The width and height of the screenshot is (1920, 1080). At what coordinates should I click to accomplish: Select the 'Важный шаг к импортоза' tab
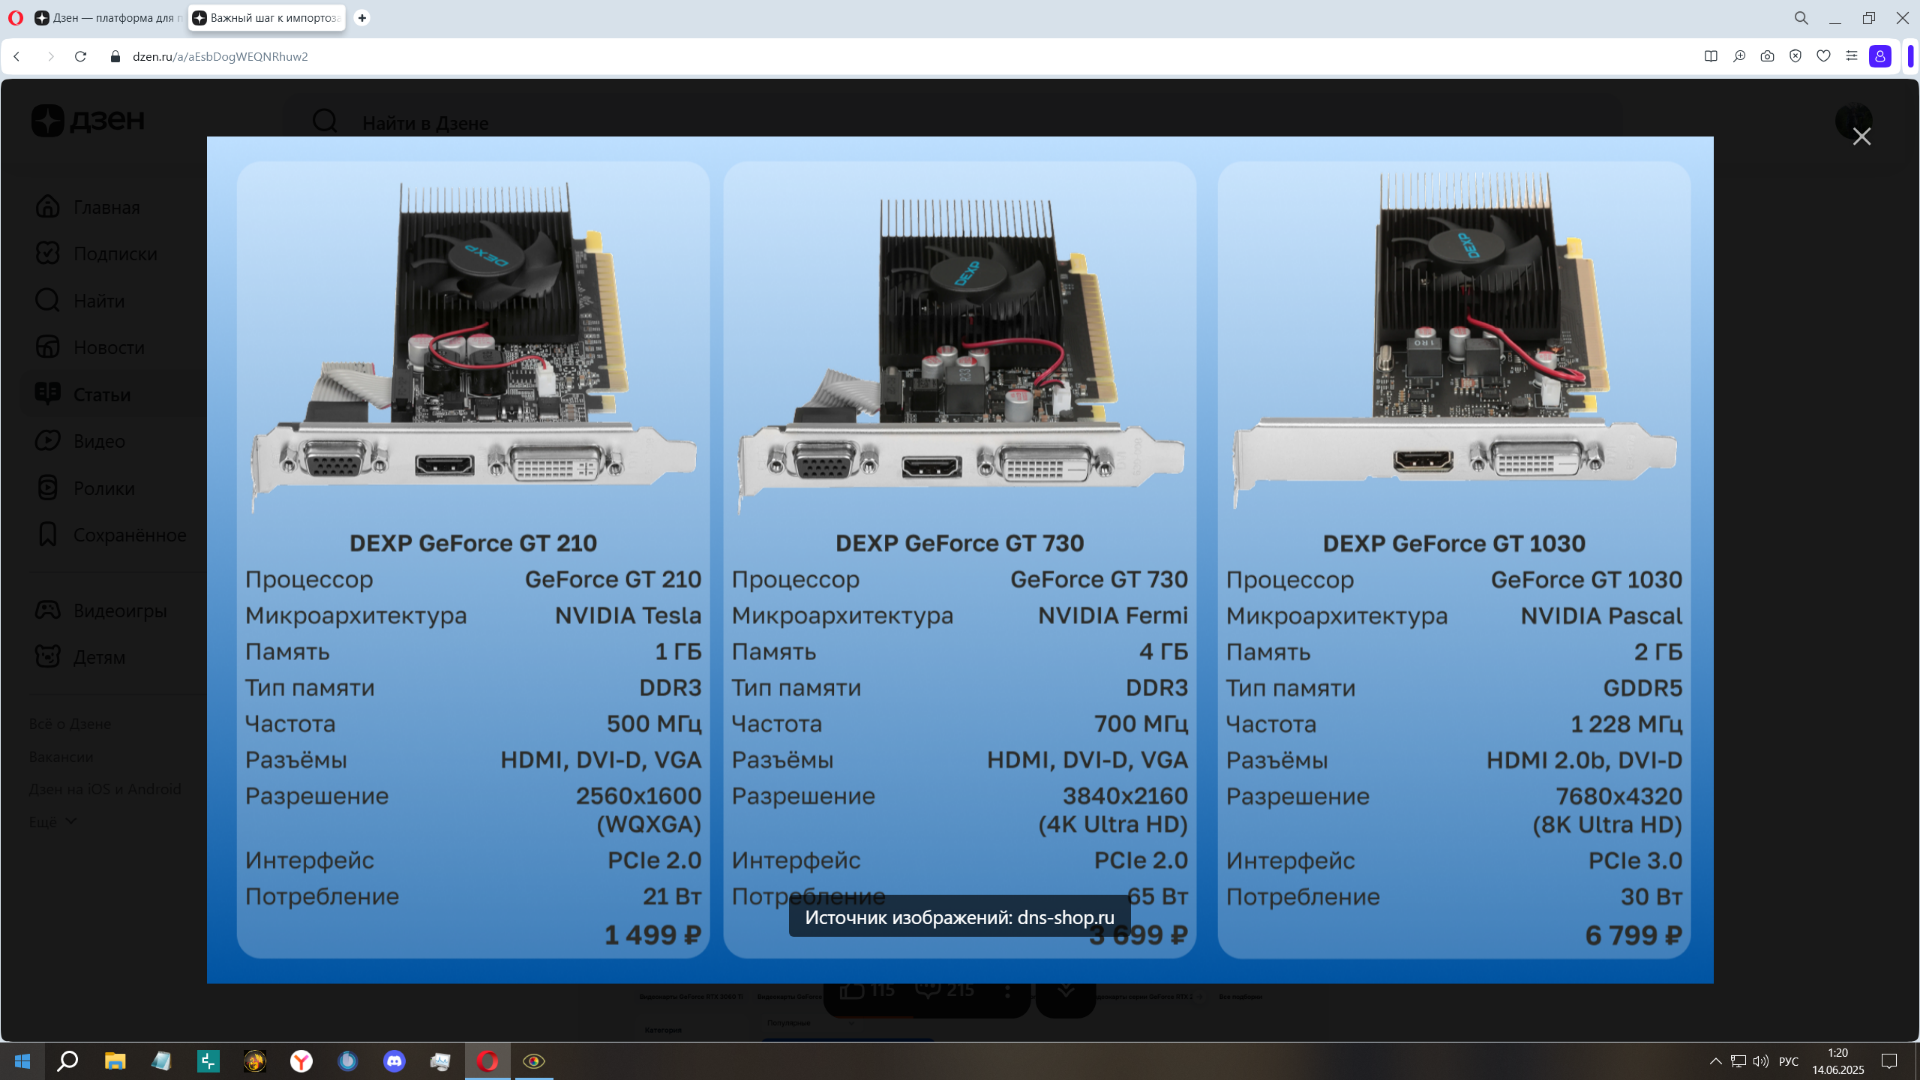tap(267, 18)
